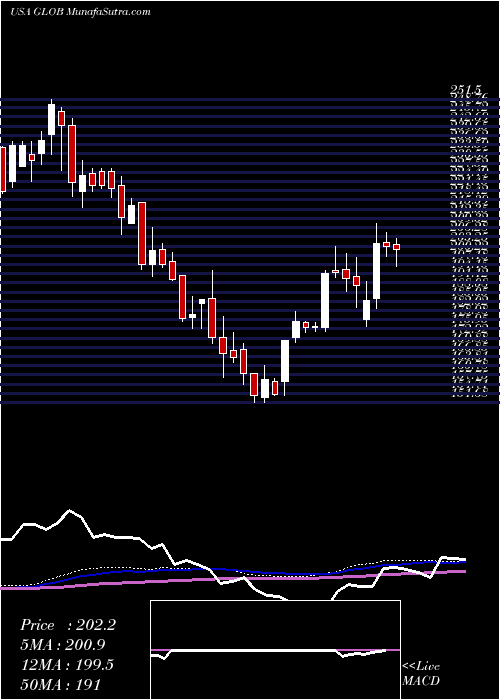This screenshot has width=500, height=700.
Task: Click the "Price : 202.2" readout
Action: click(x=68, y=625)
